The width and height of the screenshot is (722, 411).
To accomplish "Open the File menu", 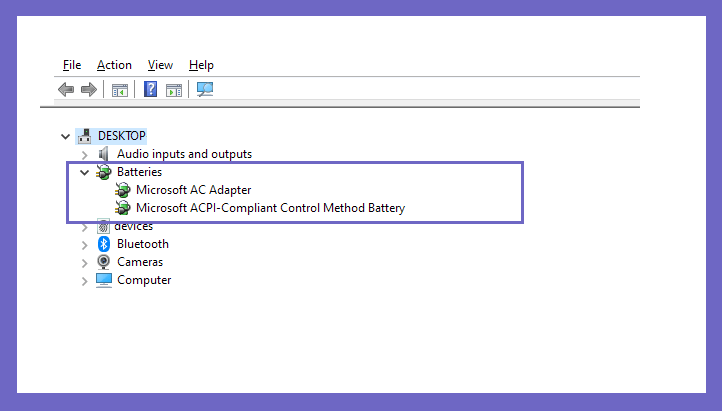I will pos(72,65).
